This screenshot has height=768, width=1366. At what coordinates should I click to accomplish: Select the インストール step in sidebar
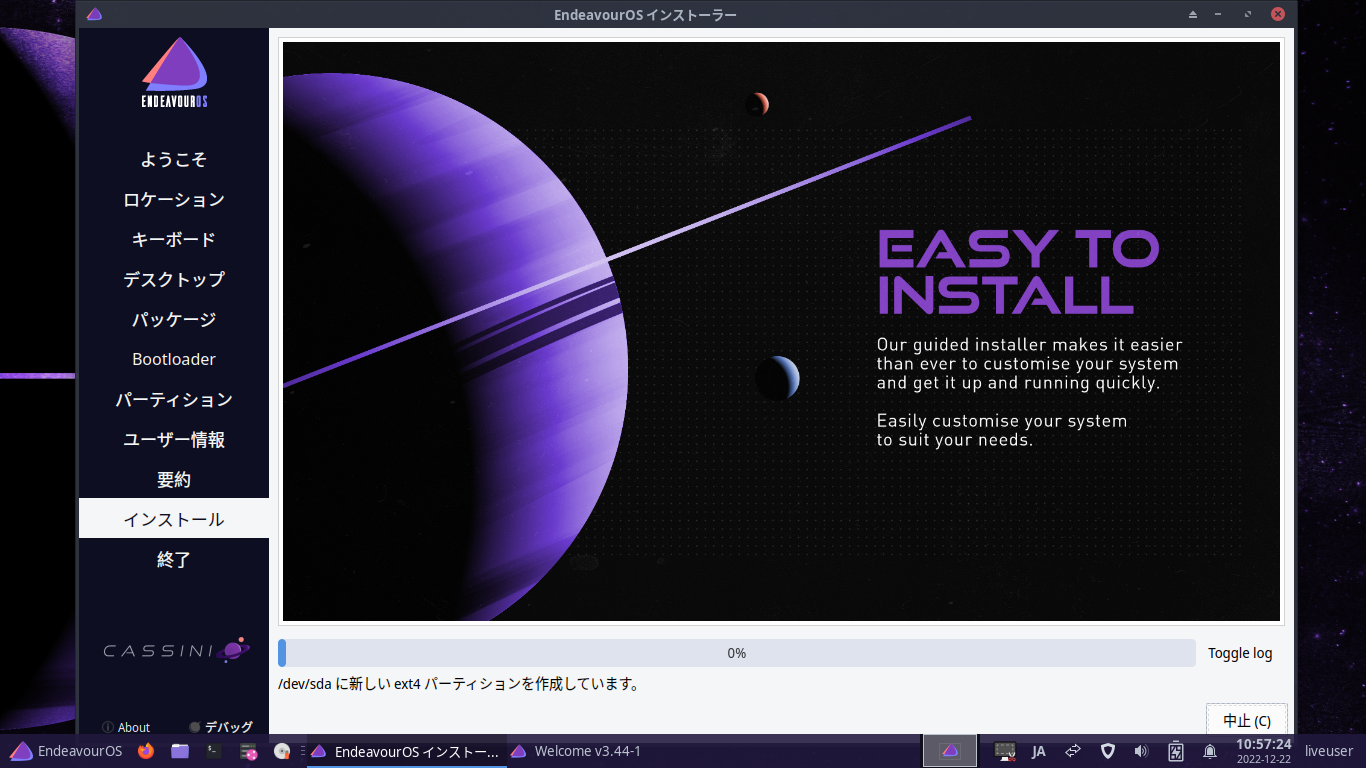pyautogui.click(x=174, y=519)
